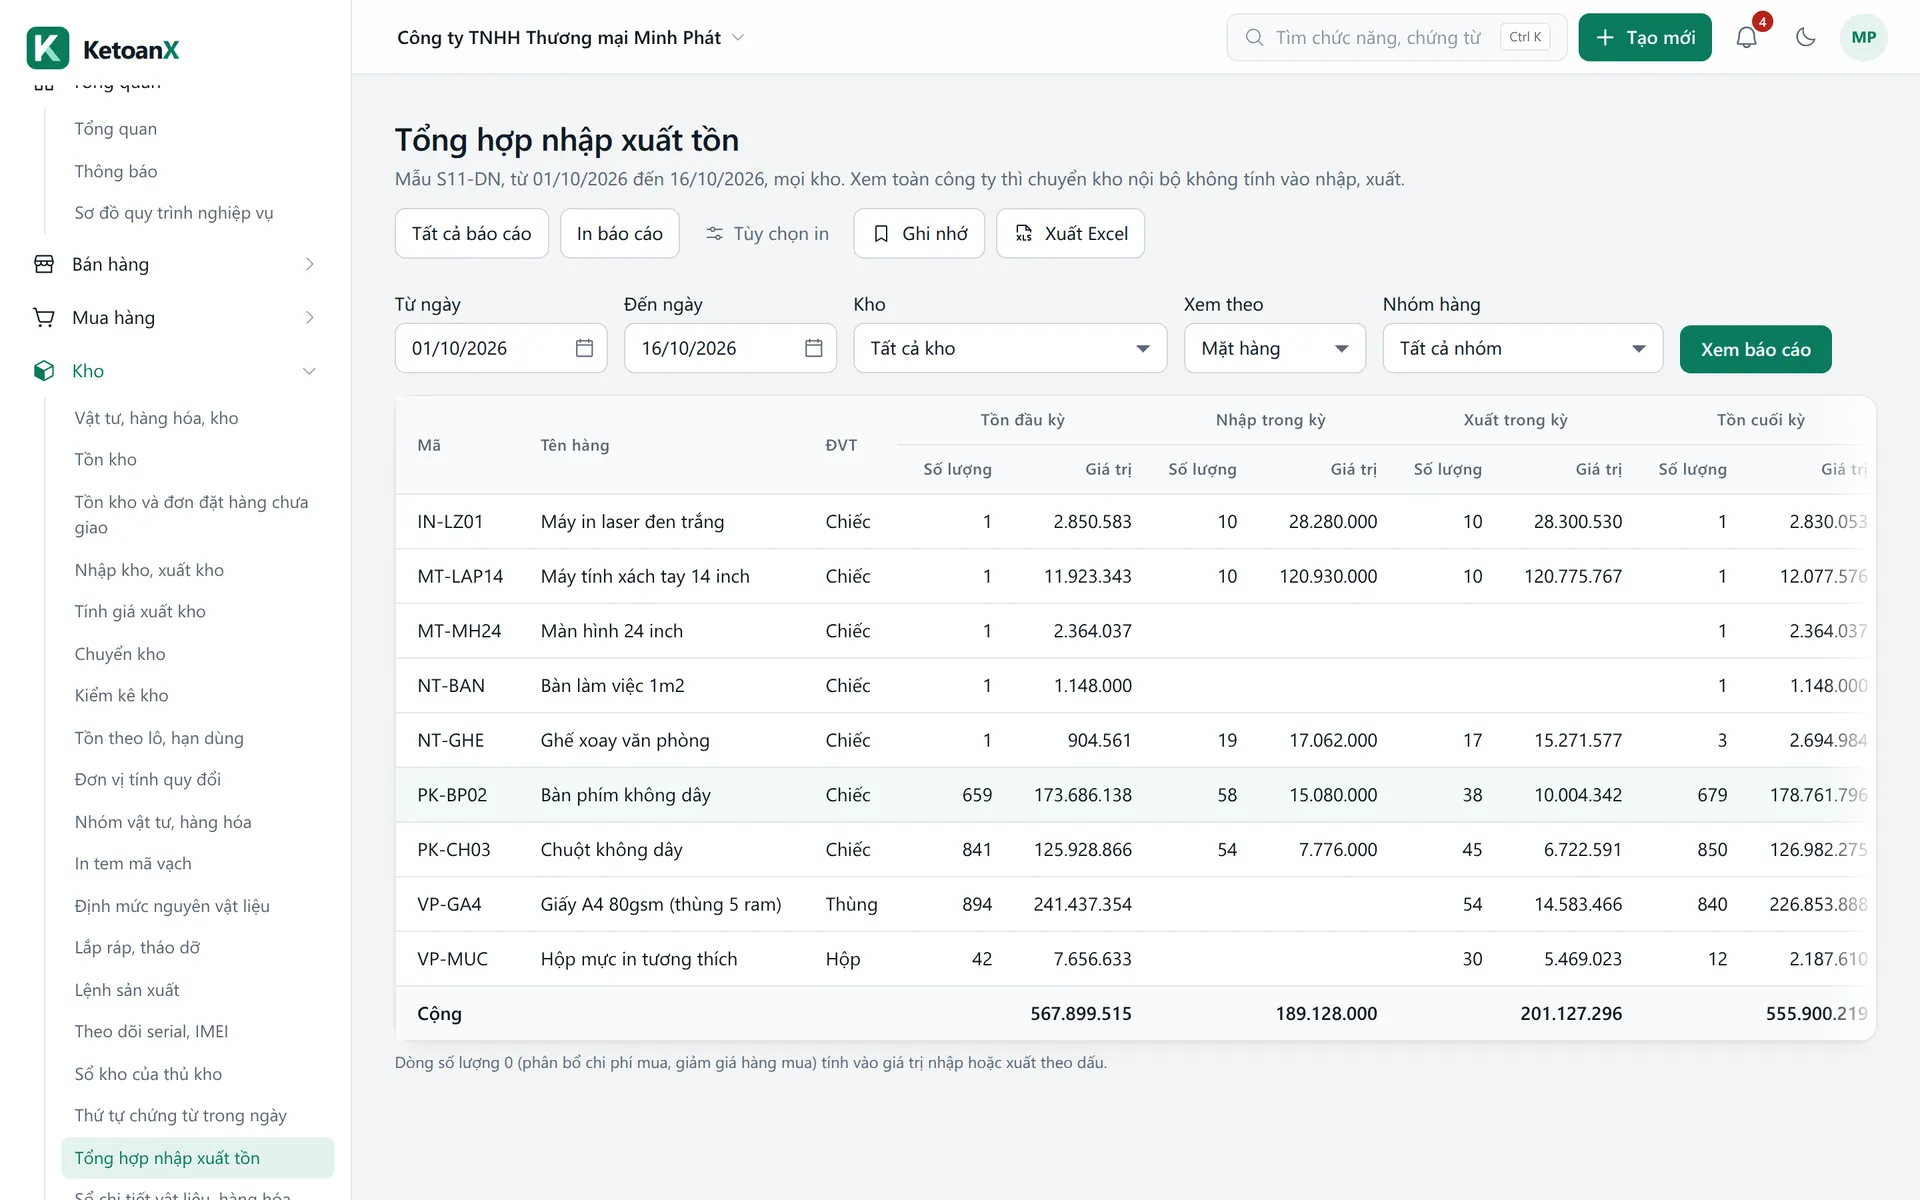This screenshot has height=1200, width=1920.
Task: Click the Tạo mới button
Action: (x=1644, y=37)
